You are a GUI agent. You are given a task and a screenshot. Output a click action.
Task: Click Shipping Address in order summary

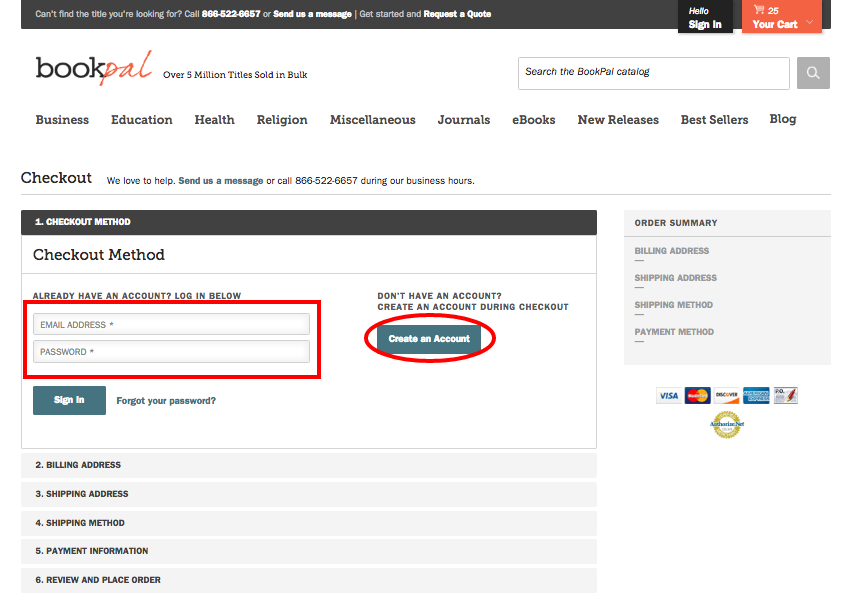675,278
